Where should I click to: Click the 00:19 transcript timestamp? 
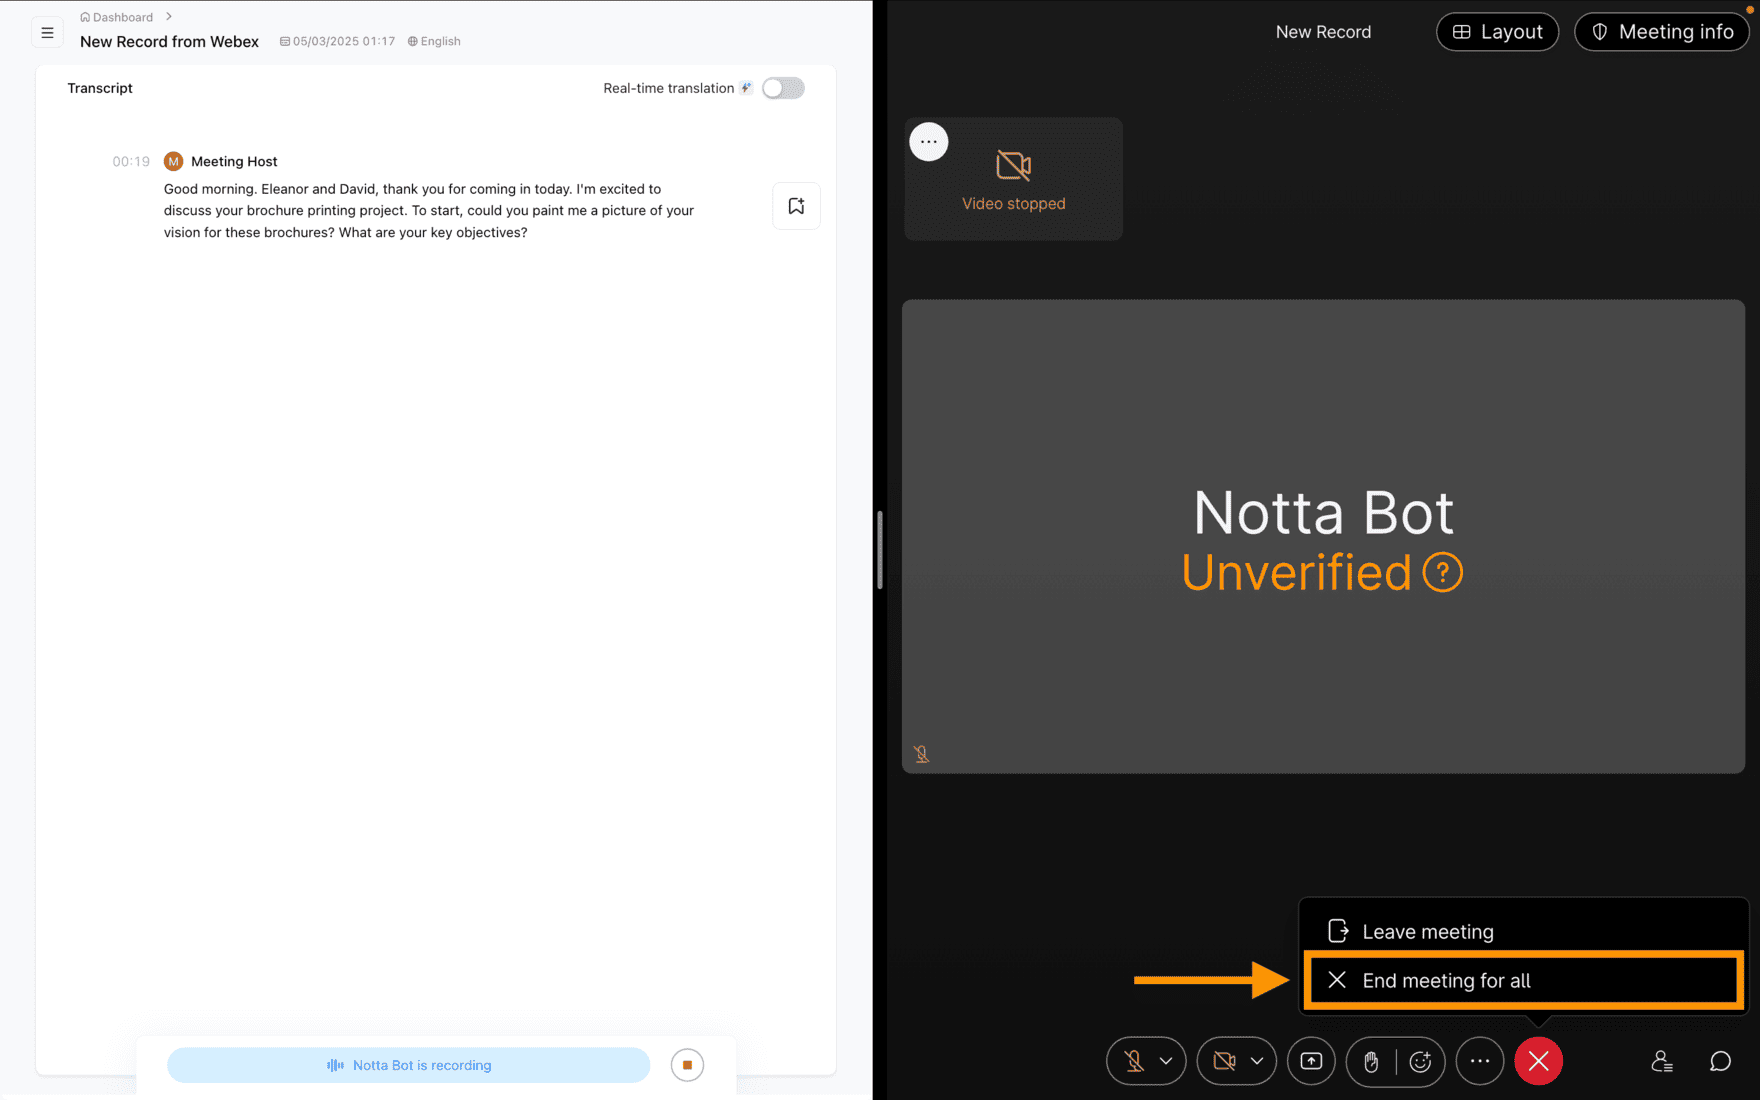131,161
